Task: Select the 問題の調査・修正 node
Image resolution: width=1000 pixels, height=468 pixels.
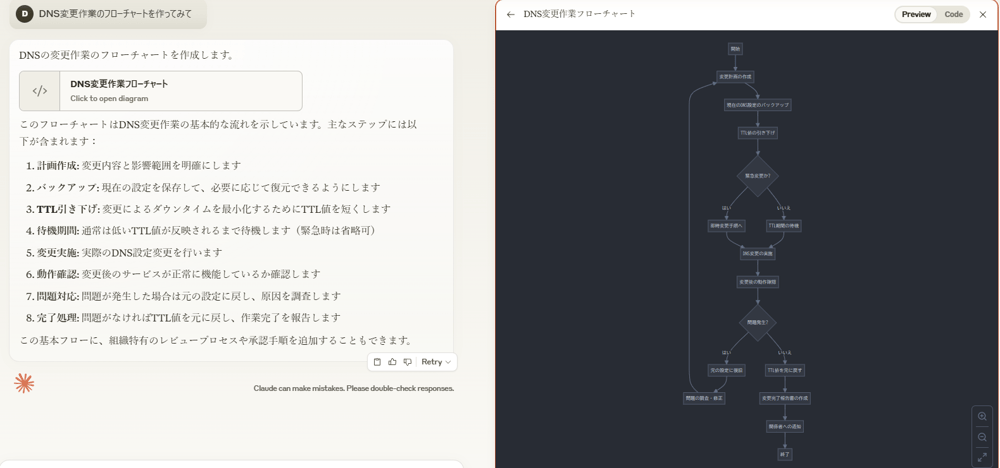Action: 704,398
